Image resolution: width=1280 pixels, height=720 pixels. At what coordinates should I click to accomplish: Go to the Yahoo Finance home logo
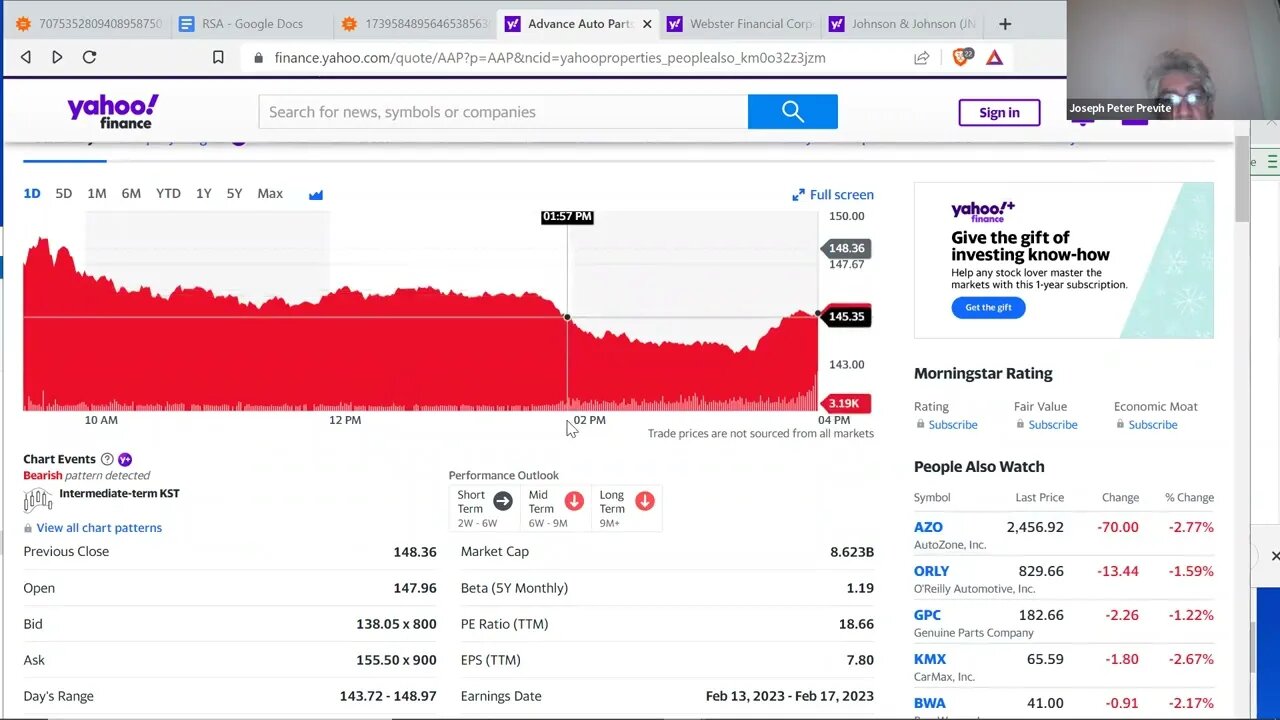(x=113, y=111)
